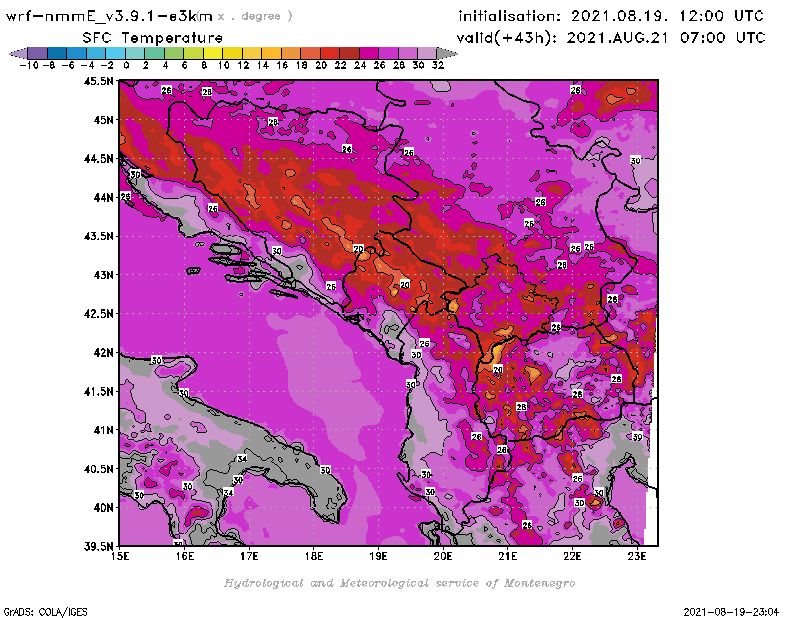The image size is (800, 618).
Task: Click the '41.5N' latitude axis label
Action: pos(98,391)
